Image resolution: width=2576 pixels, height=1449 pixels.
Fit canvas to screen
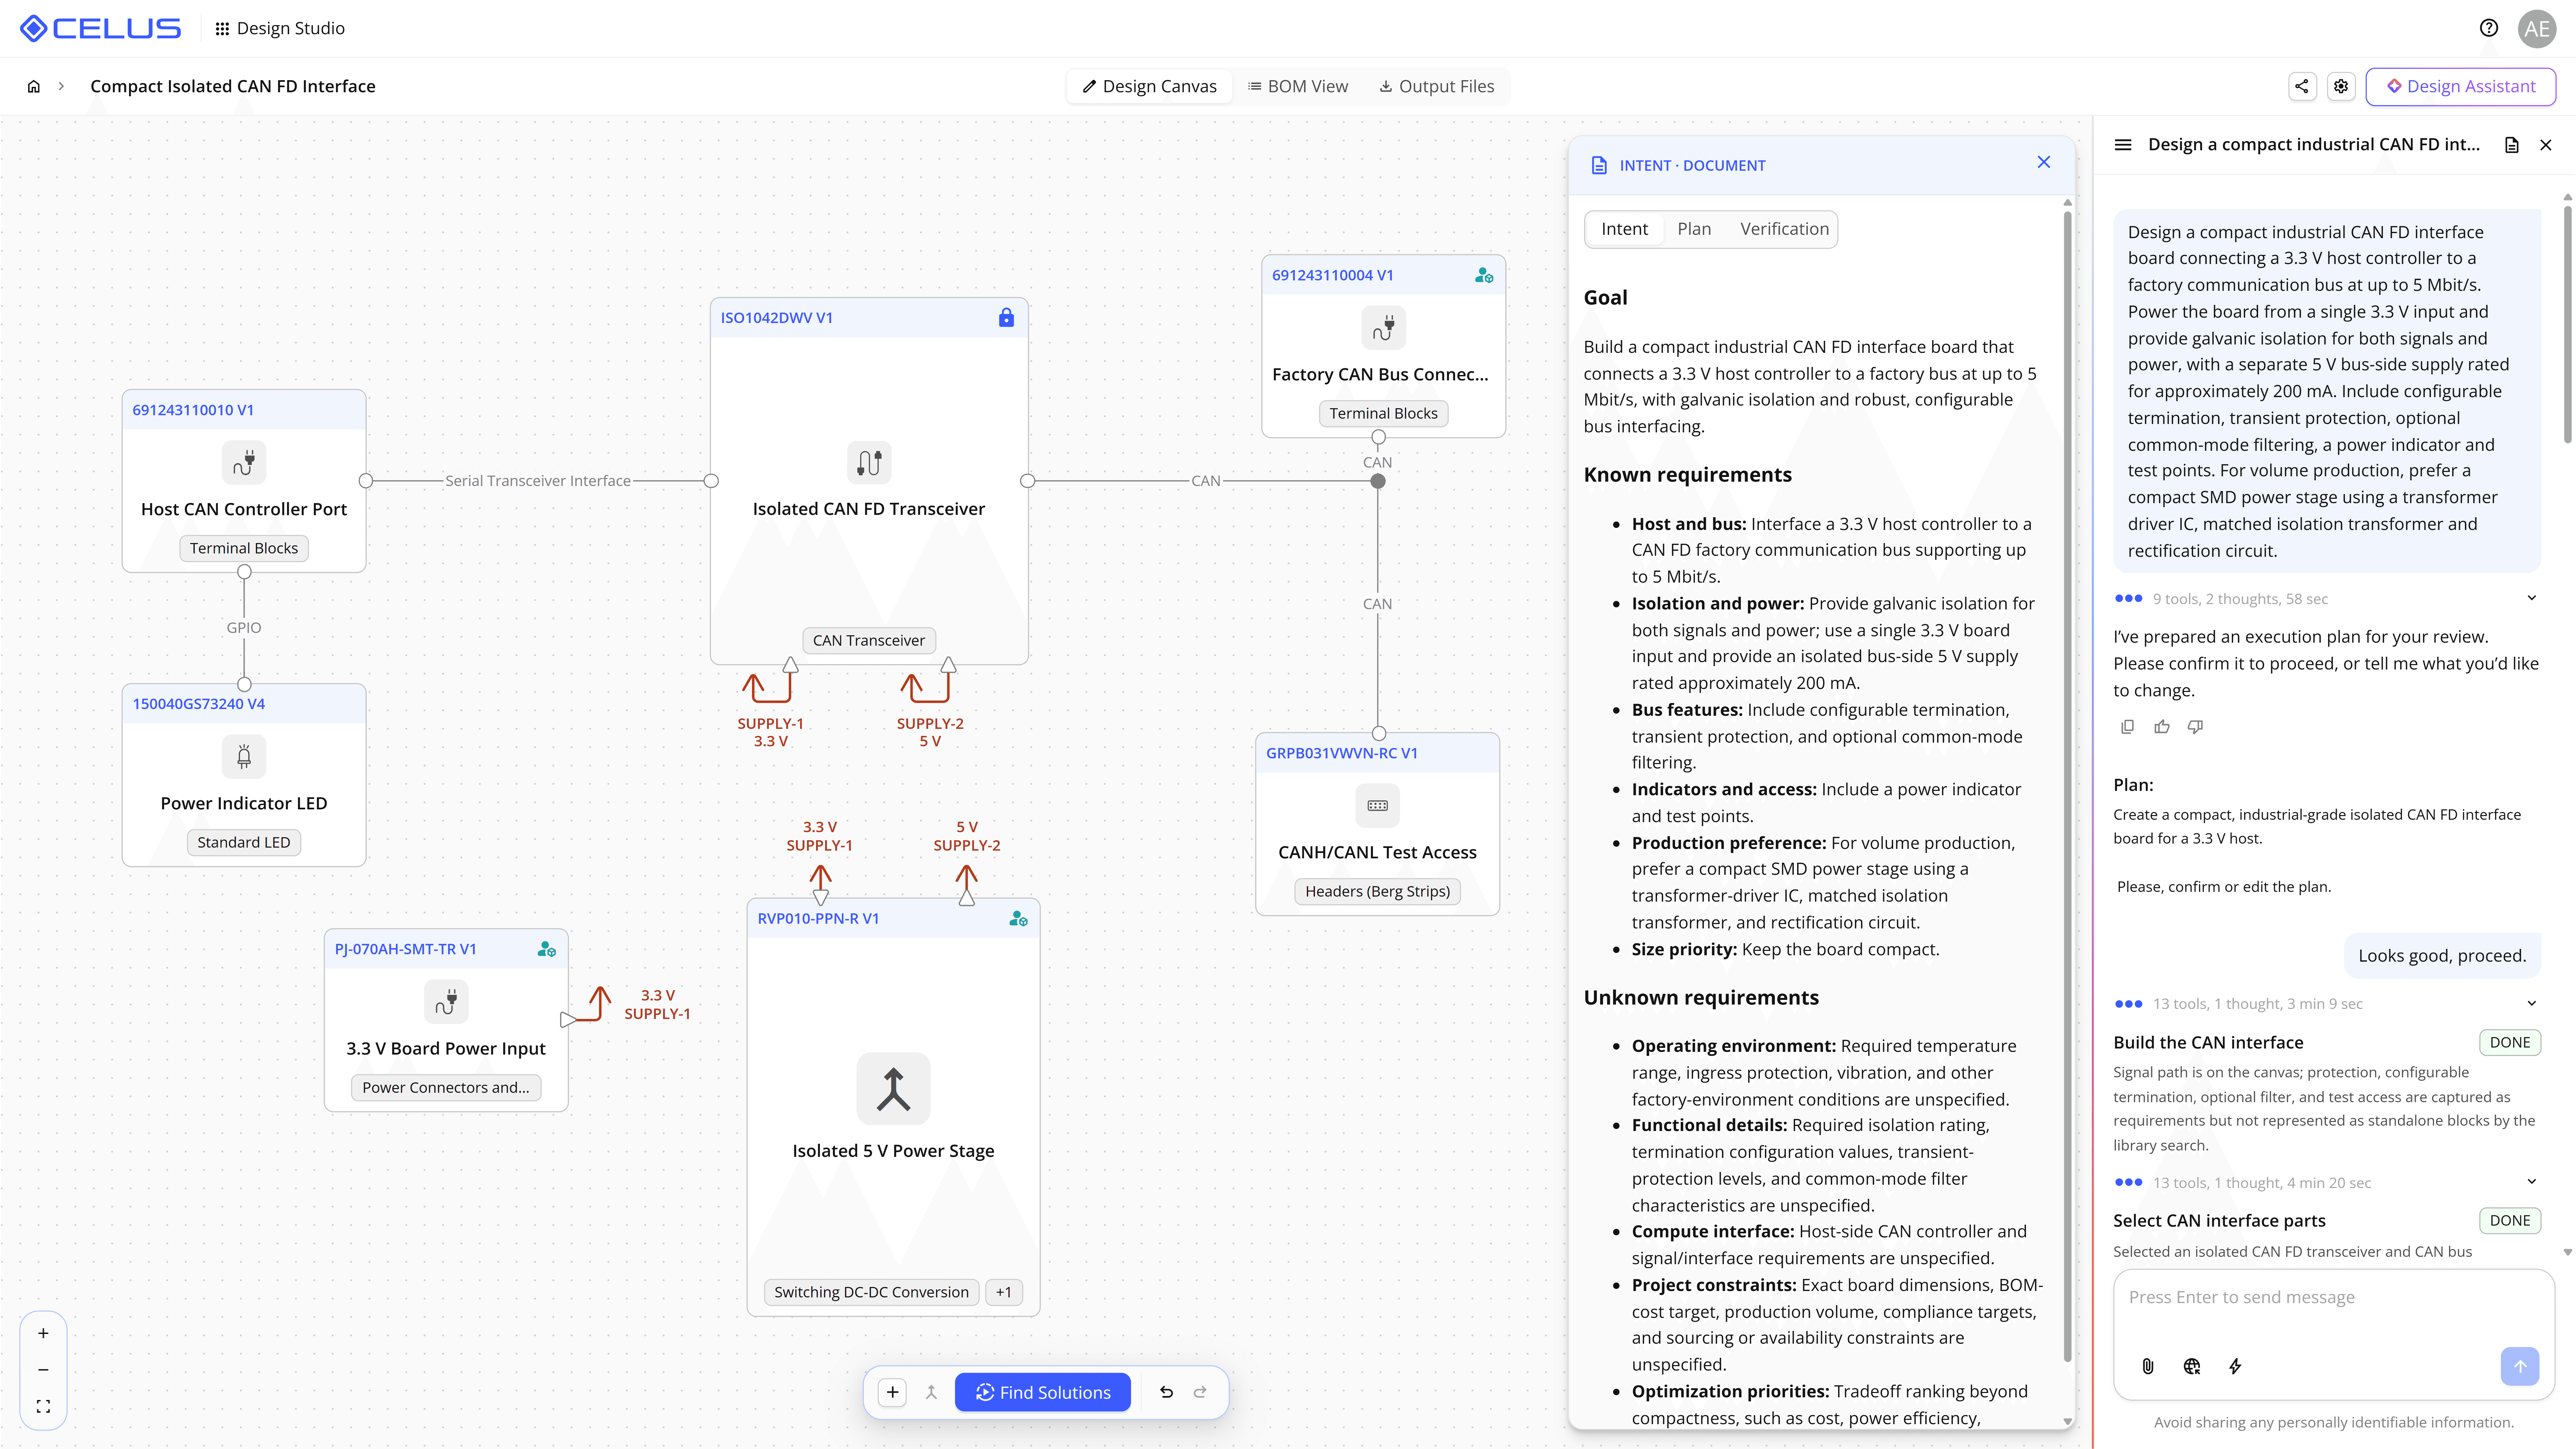click(x=43, y=1406)
